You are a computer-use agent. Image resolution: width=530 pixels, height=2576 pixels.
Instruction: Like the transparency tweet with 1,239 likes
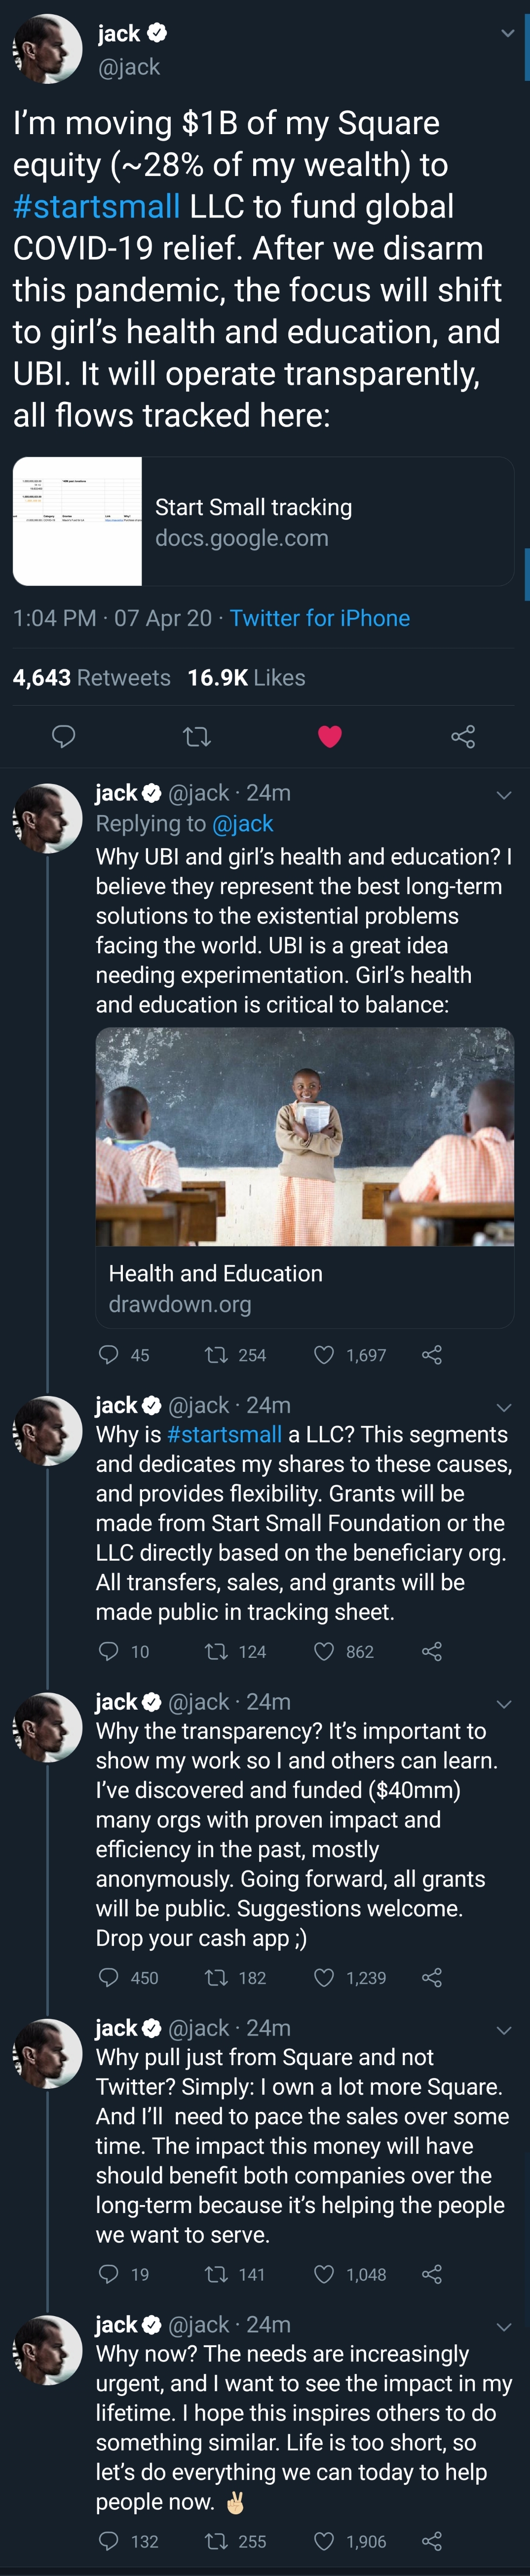click(324, 1977)
